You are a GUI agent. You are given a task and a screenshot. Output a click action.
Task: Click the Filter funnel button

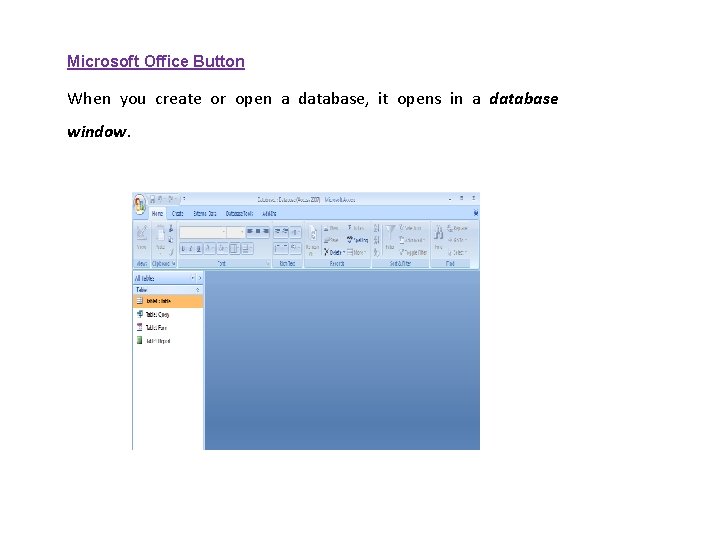click(390, 237)
